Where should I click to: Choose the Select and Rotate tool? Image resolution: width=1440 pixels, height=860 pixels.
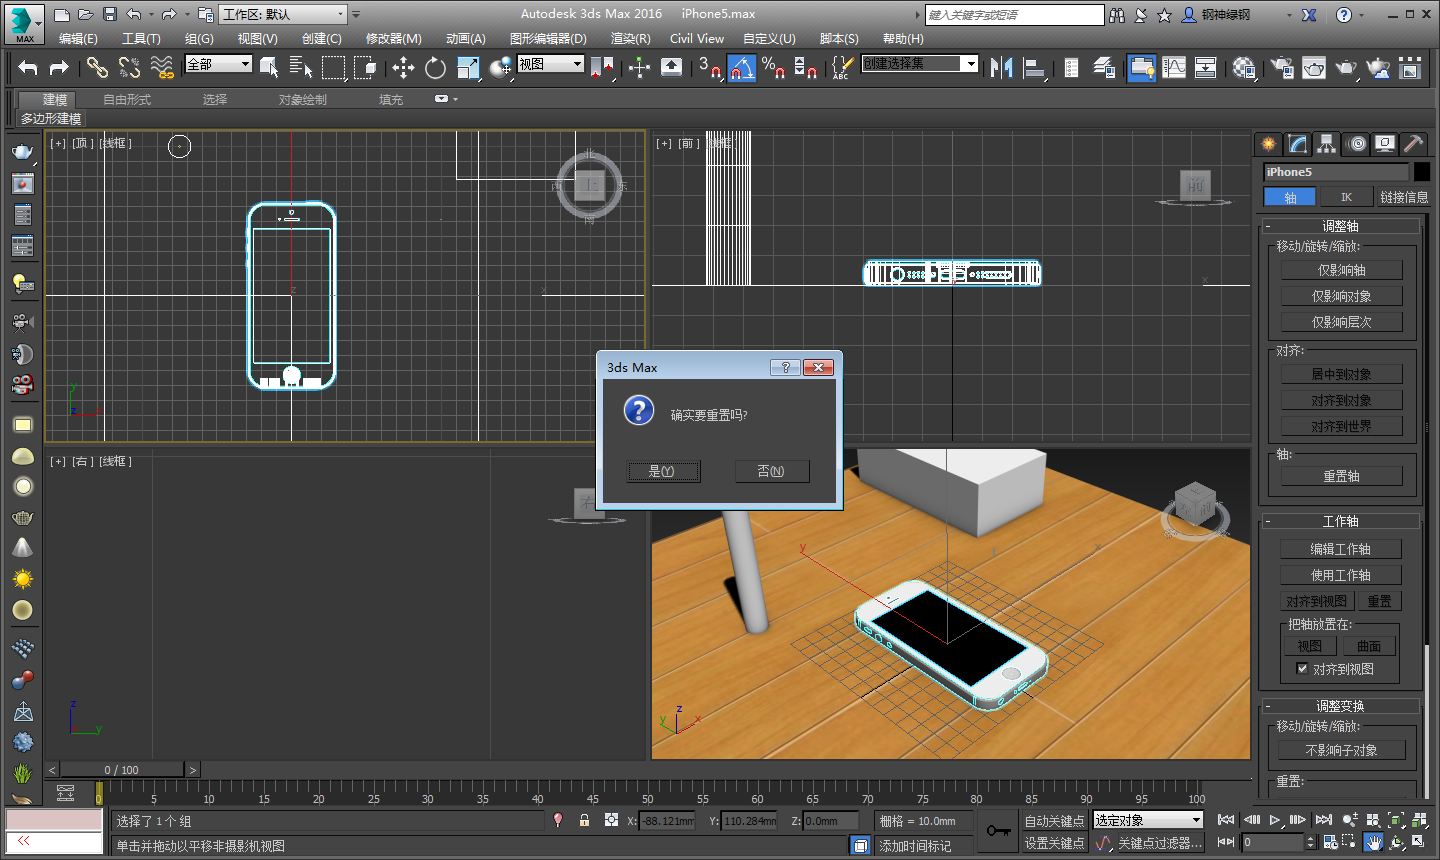pyautogui.click(x=435, y=67)
